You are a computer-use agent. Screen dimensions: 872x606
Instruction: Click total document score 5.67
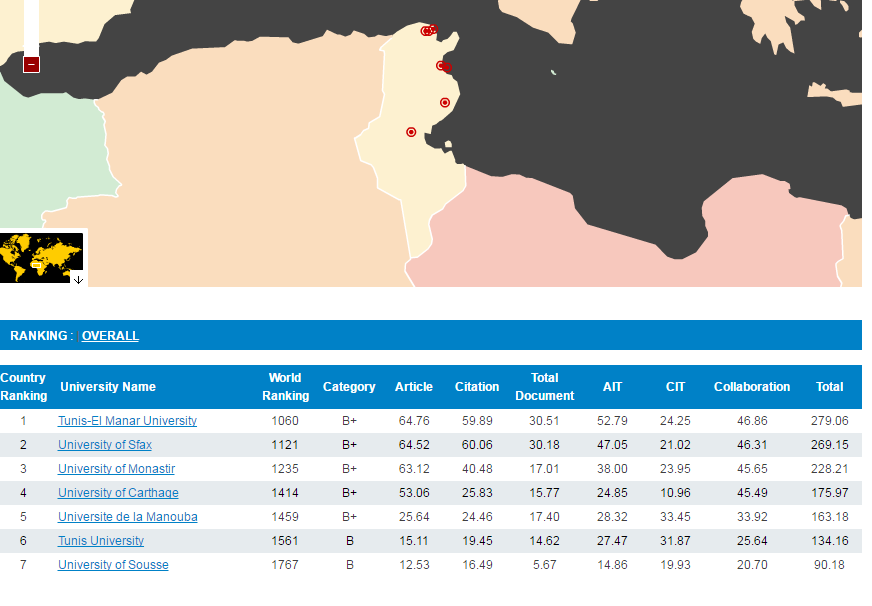[544, 564]
